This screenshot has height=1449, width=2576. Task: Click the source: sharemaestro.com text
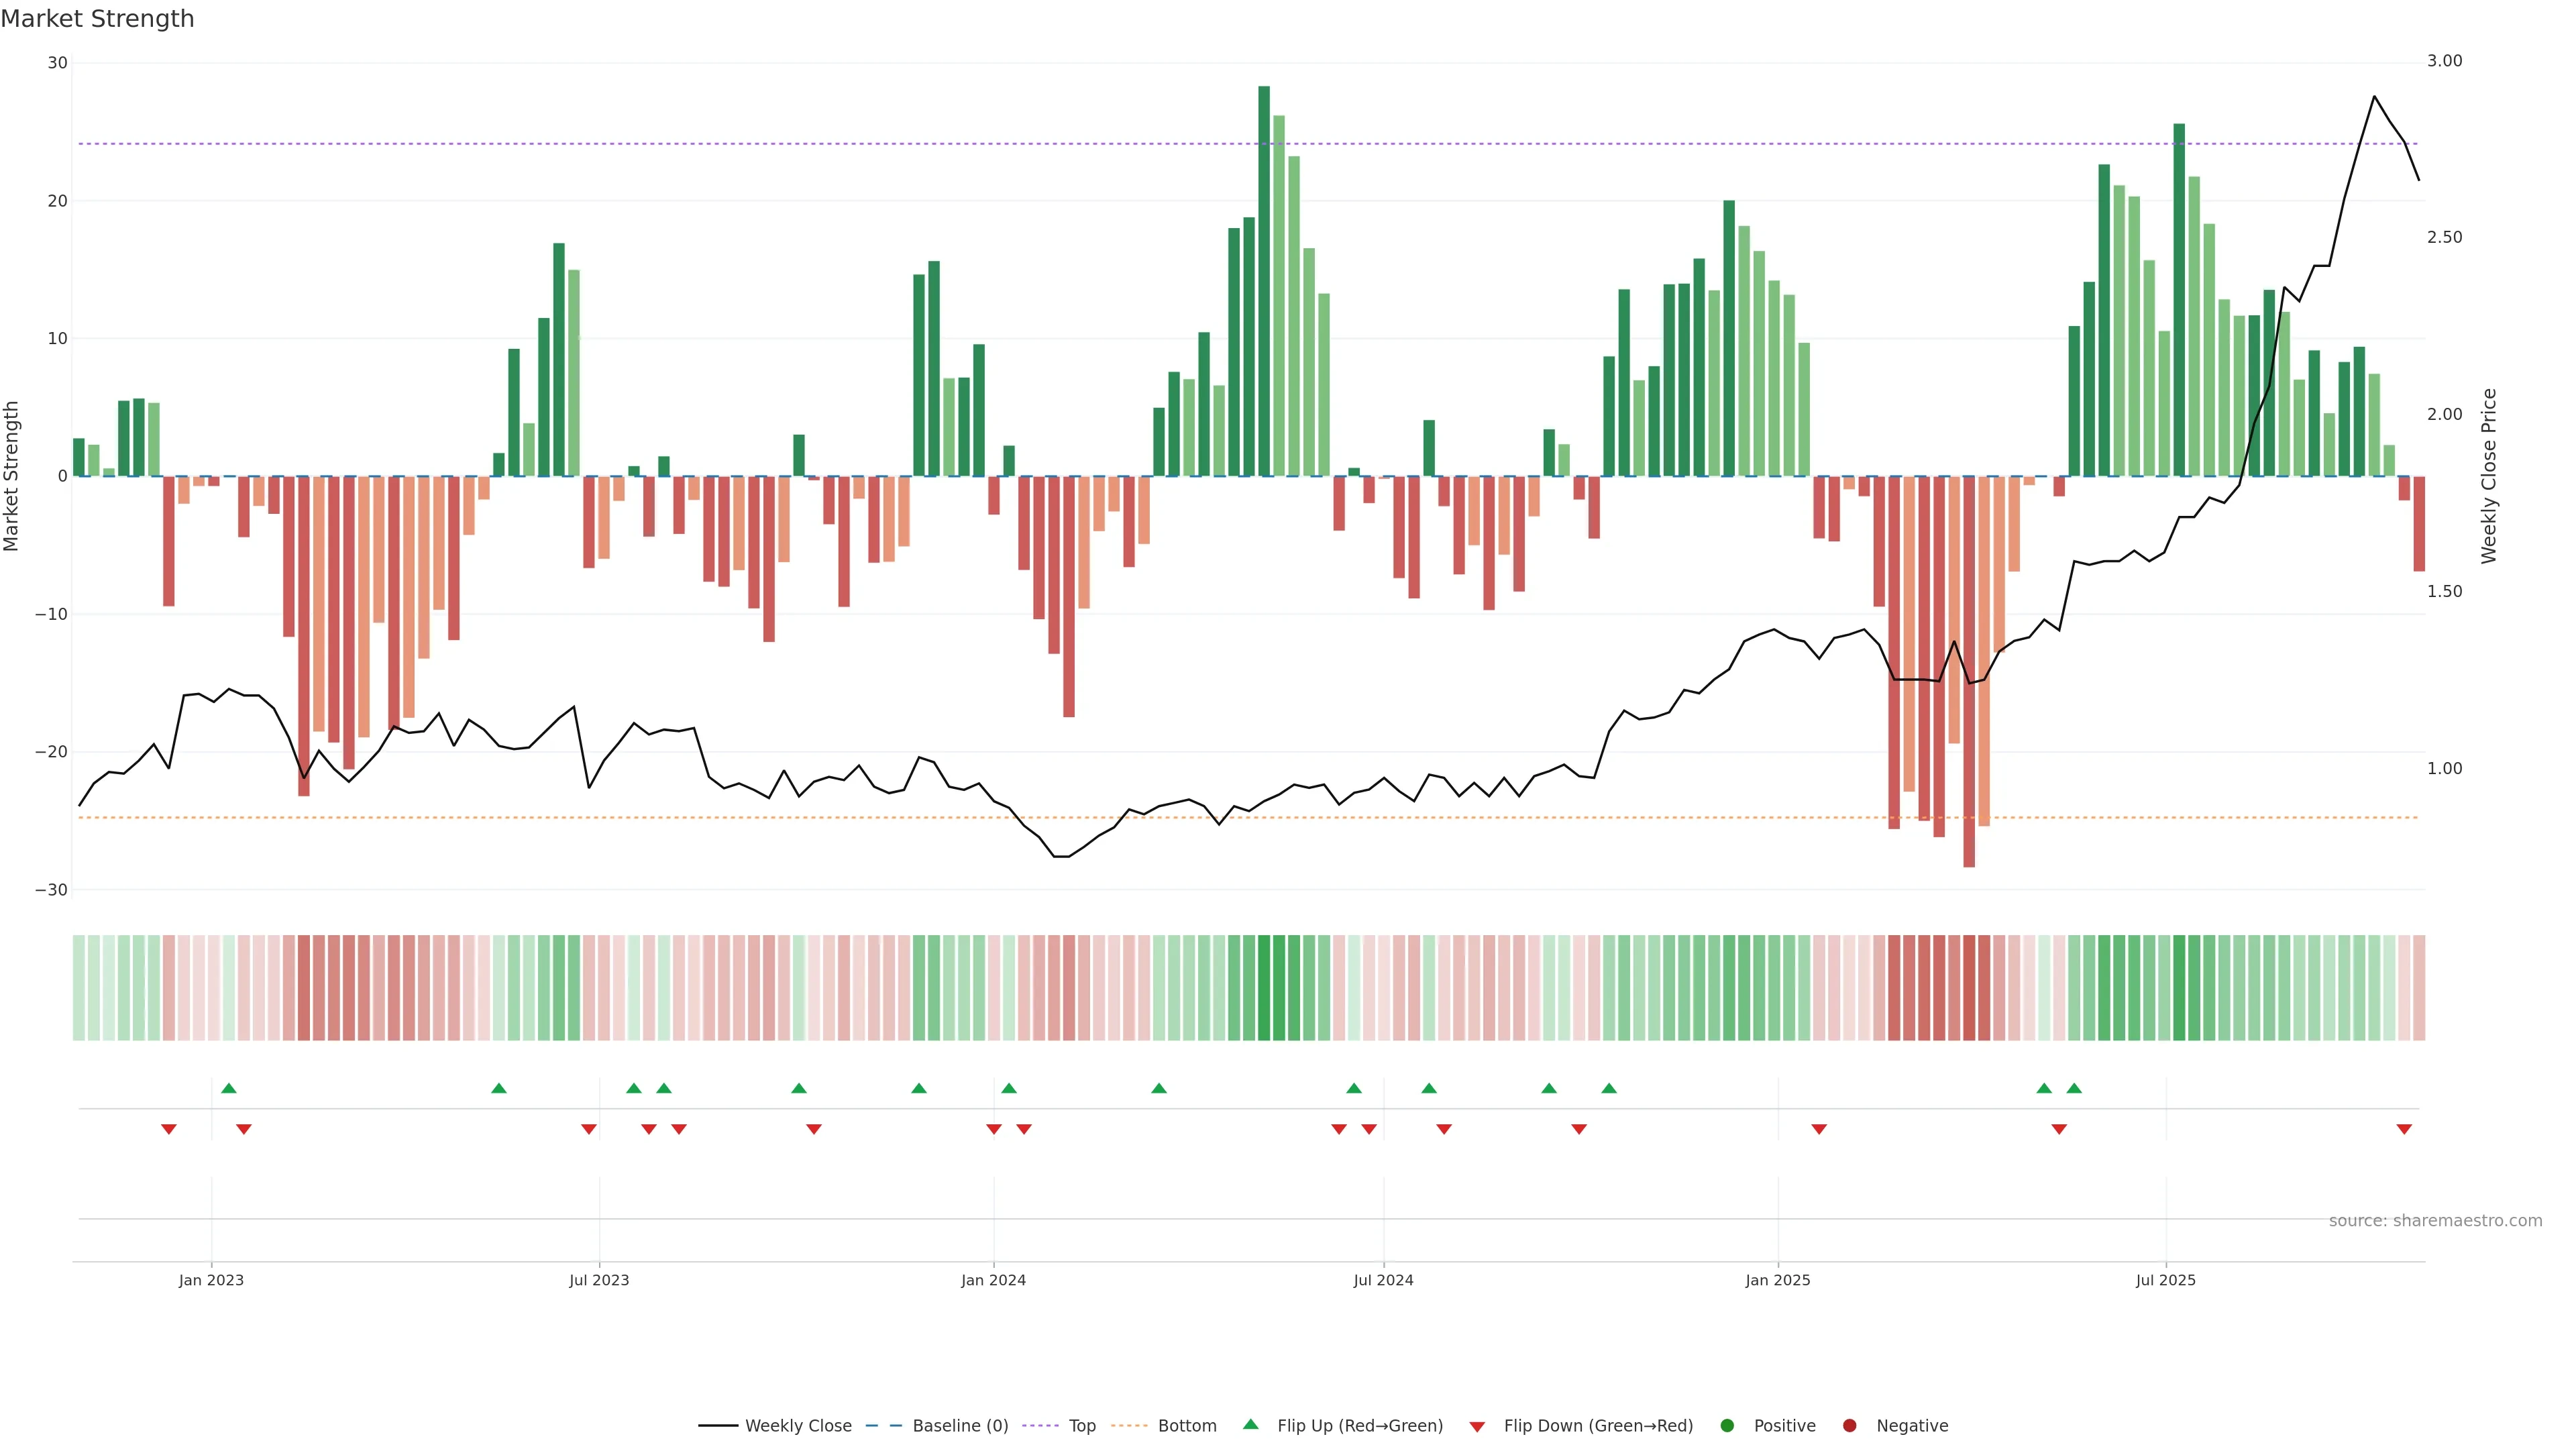pos(2435,1221)
